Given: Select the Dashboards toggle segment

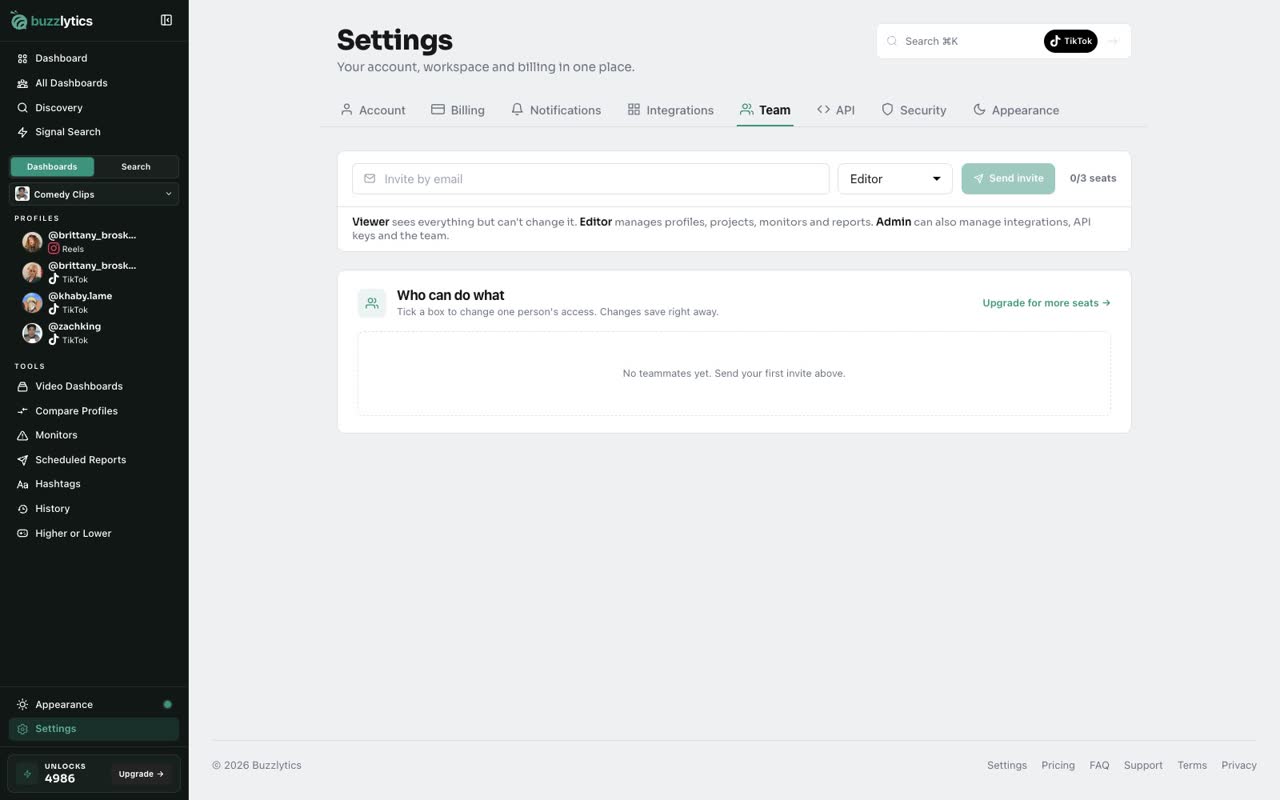Looking at the screenshot, I should click(52, 167).
